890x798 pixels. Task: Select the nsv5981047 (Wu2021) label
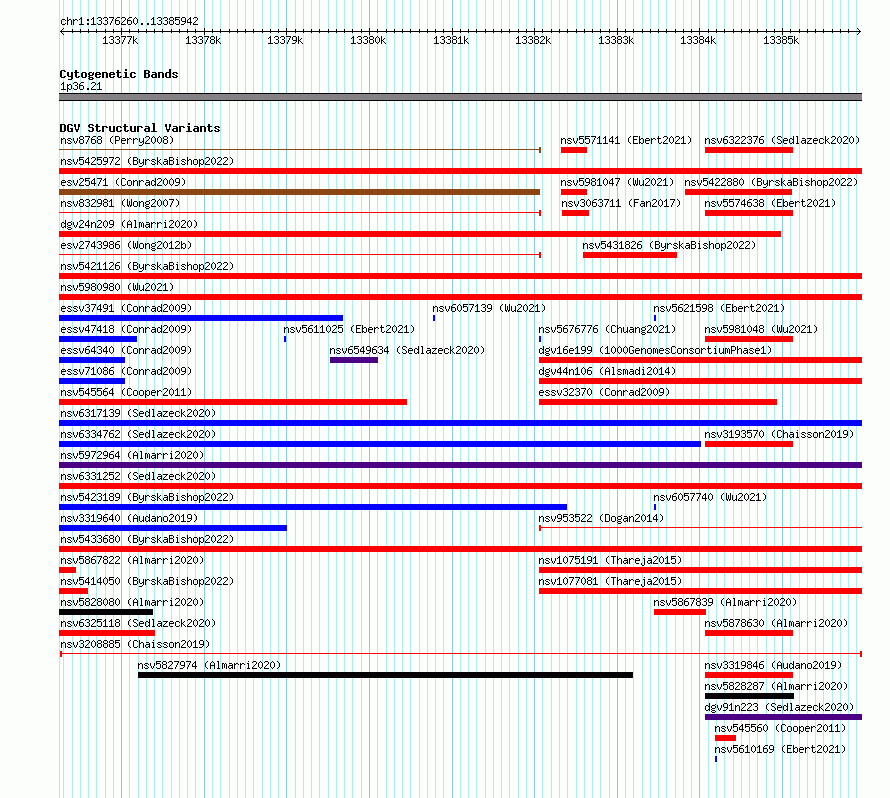[x=617, y=182]
